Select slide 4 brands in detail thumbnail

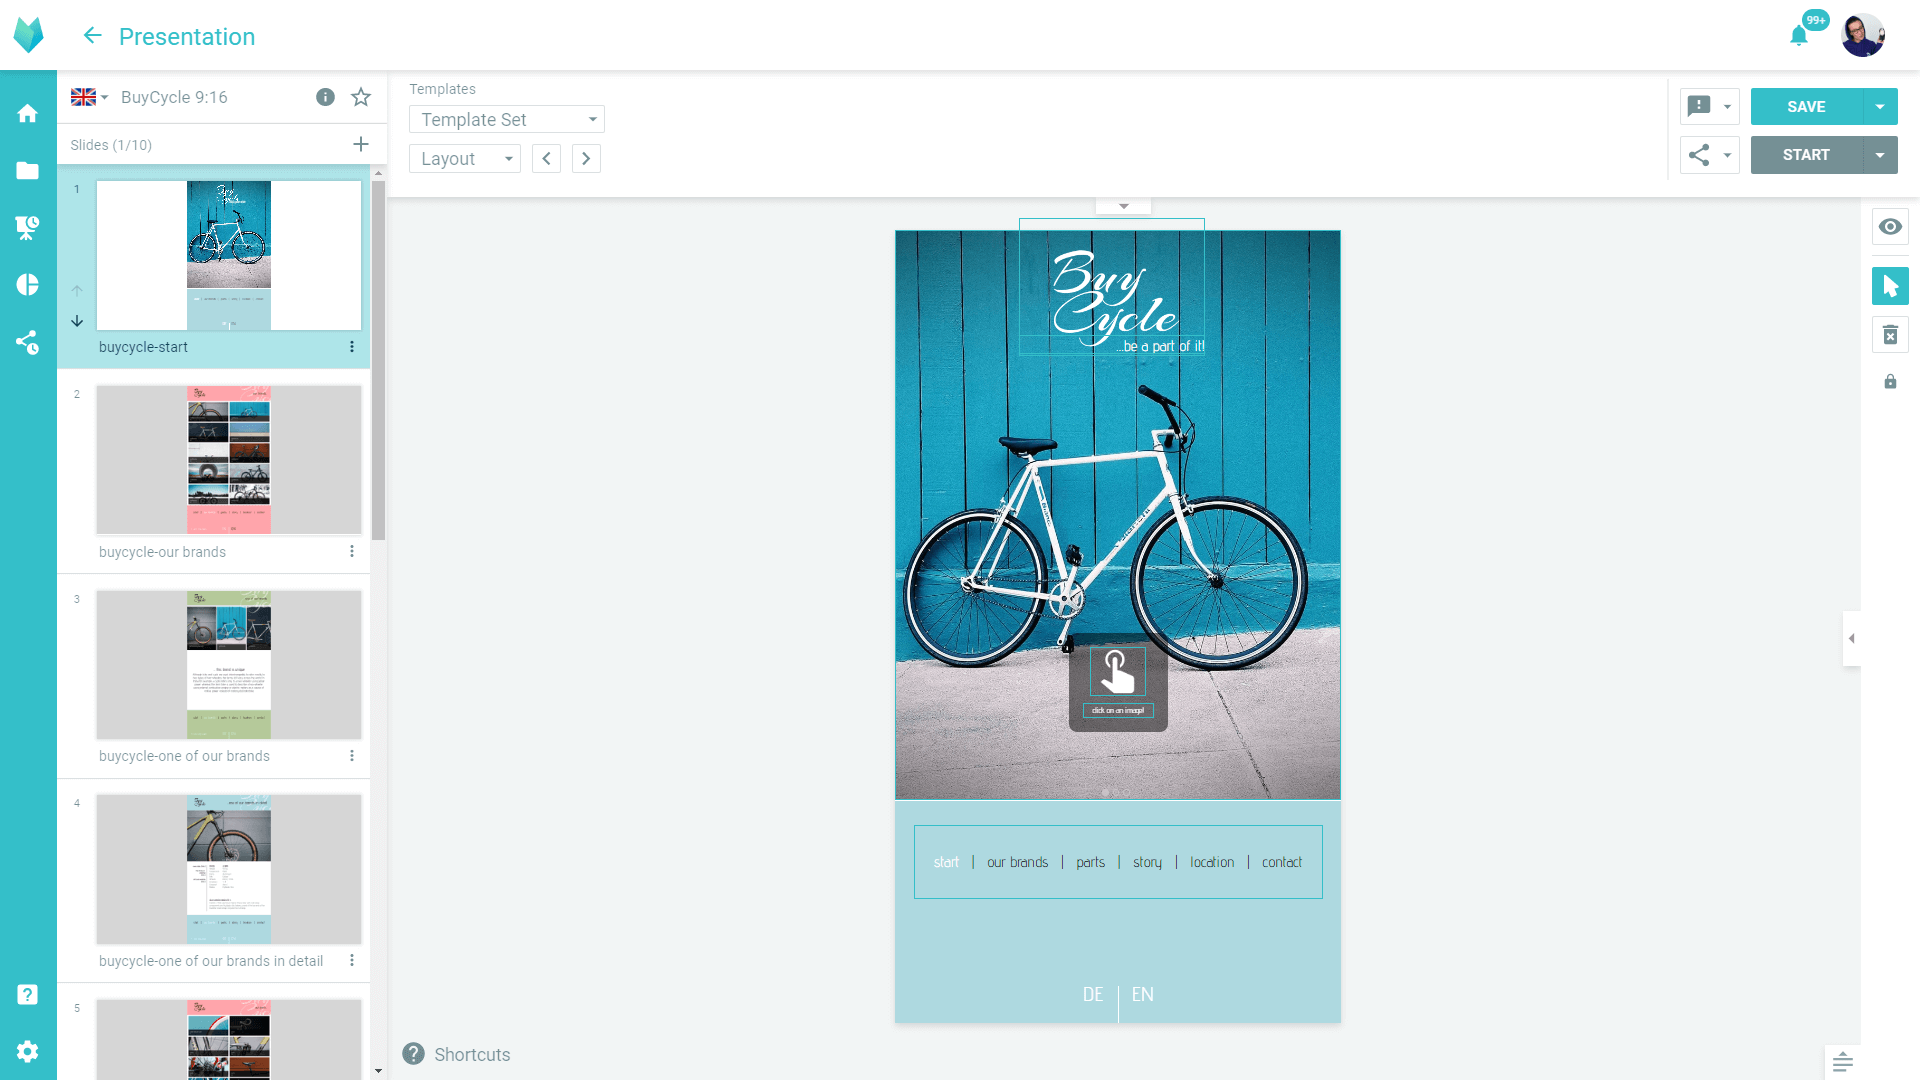click(x=229, y=869)
